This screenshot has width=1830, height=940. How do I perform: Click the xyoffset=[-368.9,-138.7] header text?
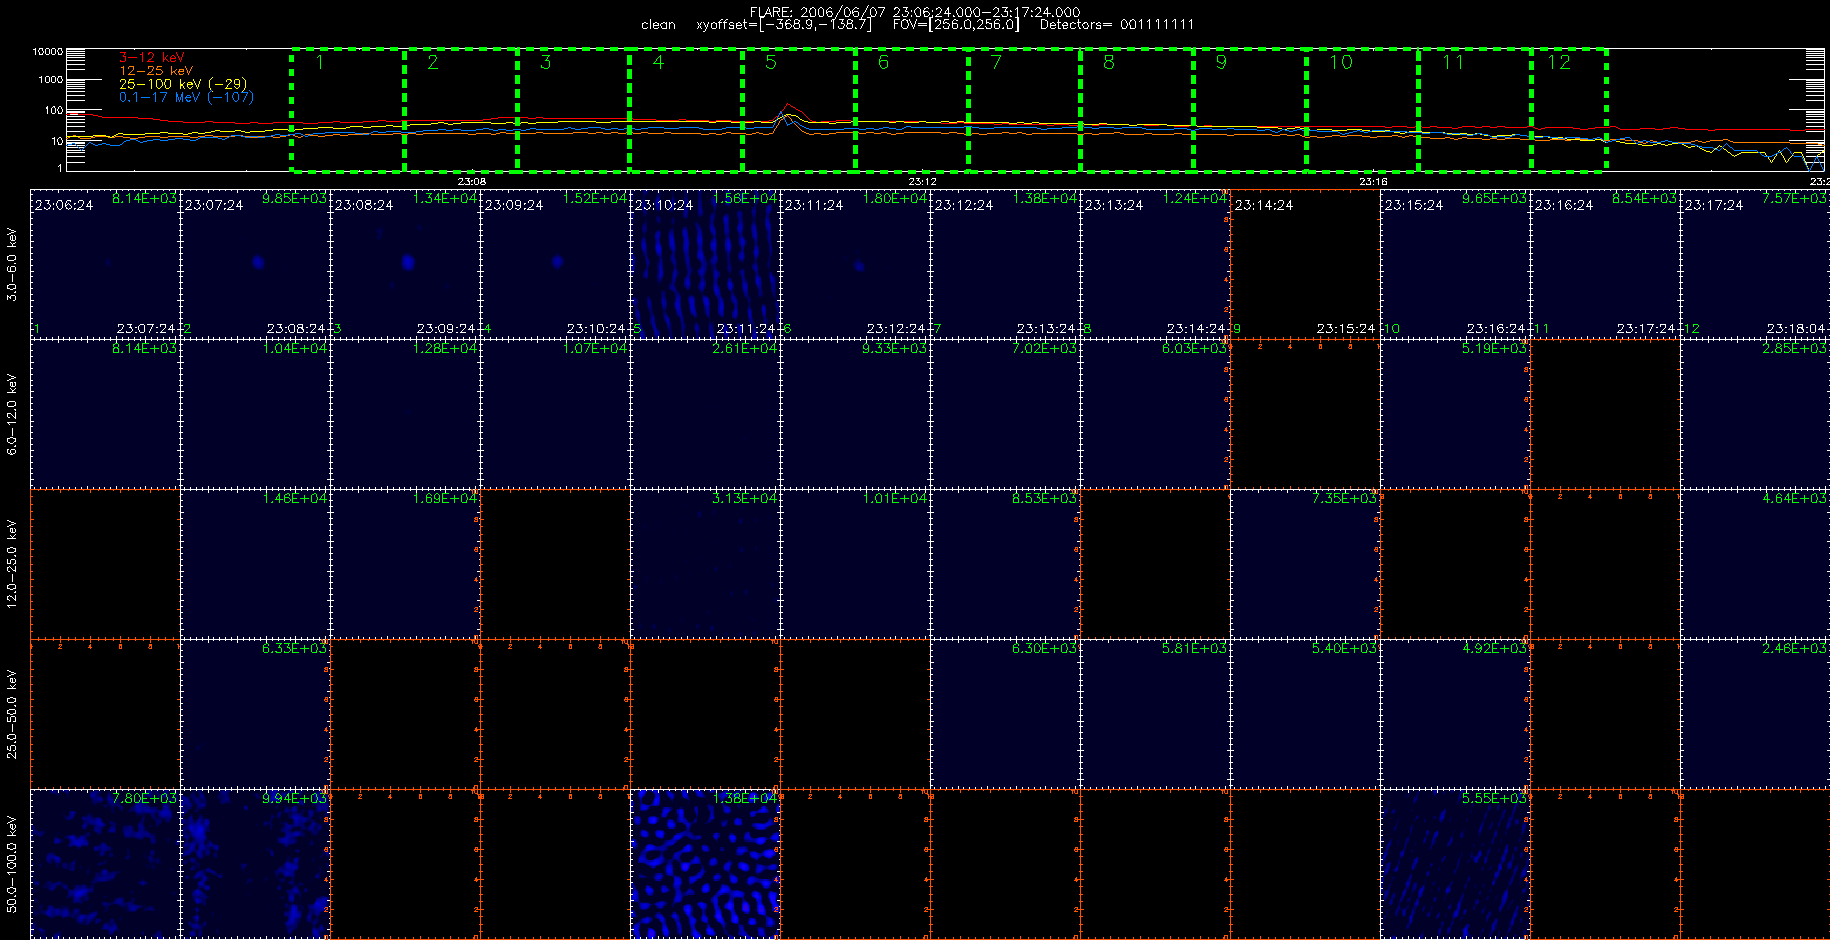[x=784, y=25]
